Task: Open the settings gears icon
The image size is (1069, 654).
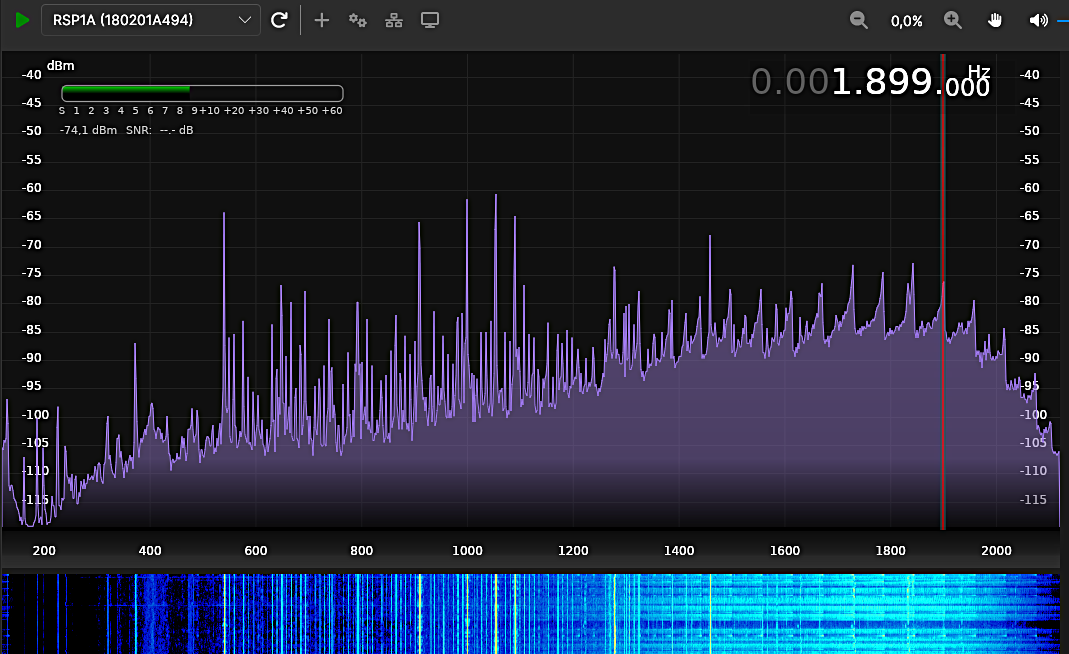Action: pyautogui.click(x=357, y=20)
